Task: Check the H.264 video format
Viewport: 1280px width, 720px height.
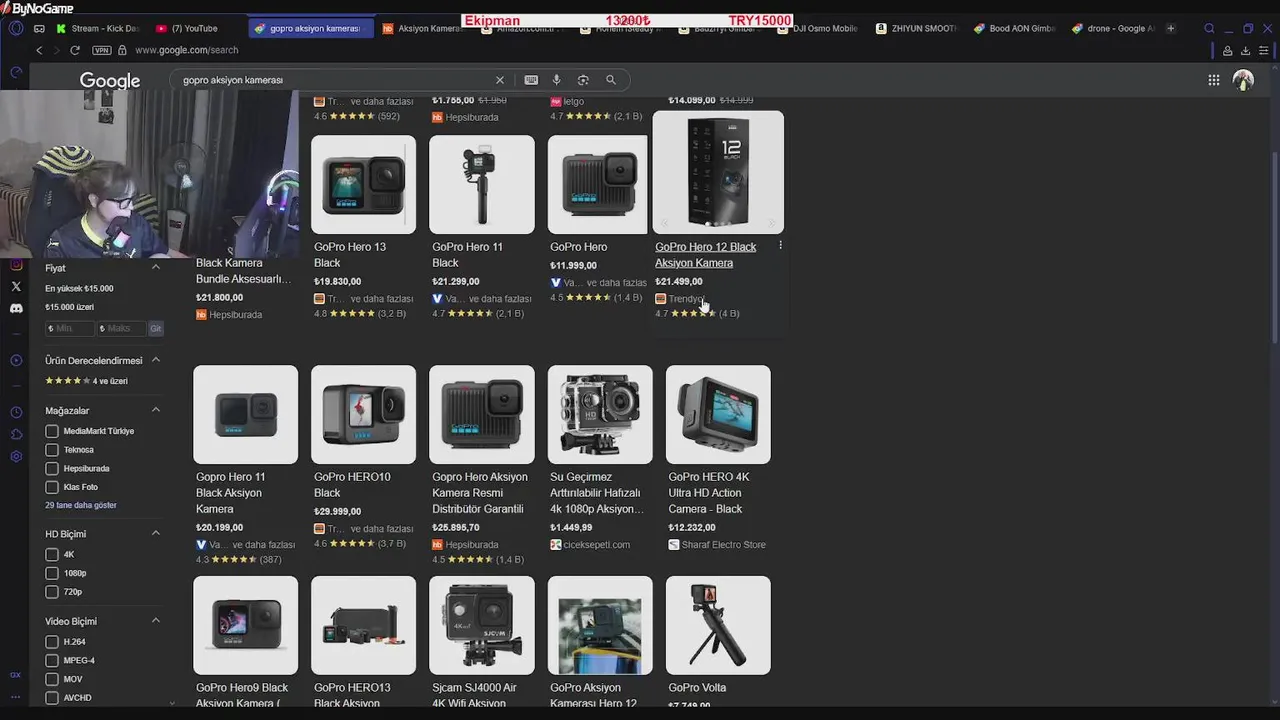Action: pos(52,642)
